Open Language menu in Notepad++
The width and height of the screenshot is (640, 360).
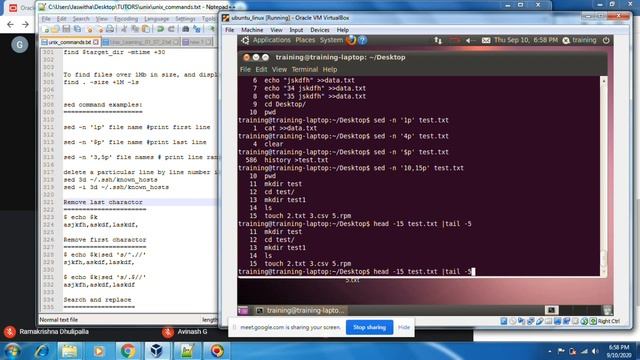coord(156,19)
